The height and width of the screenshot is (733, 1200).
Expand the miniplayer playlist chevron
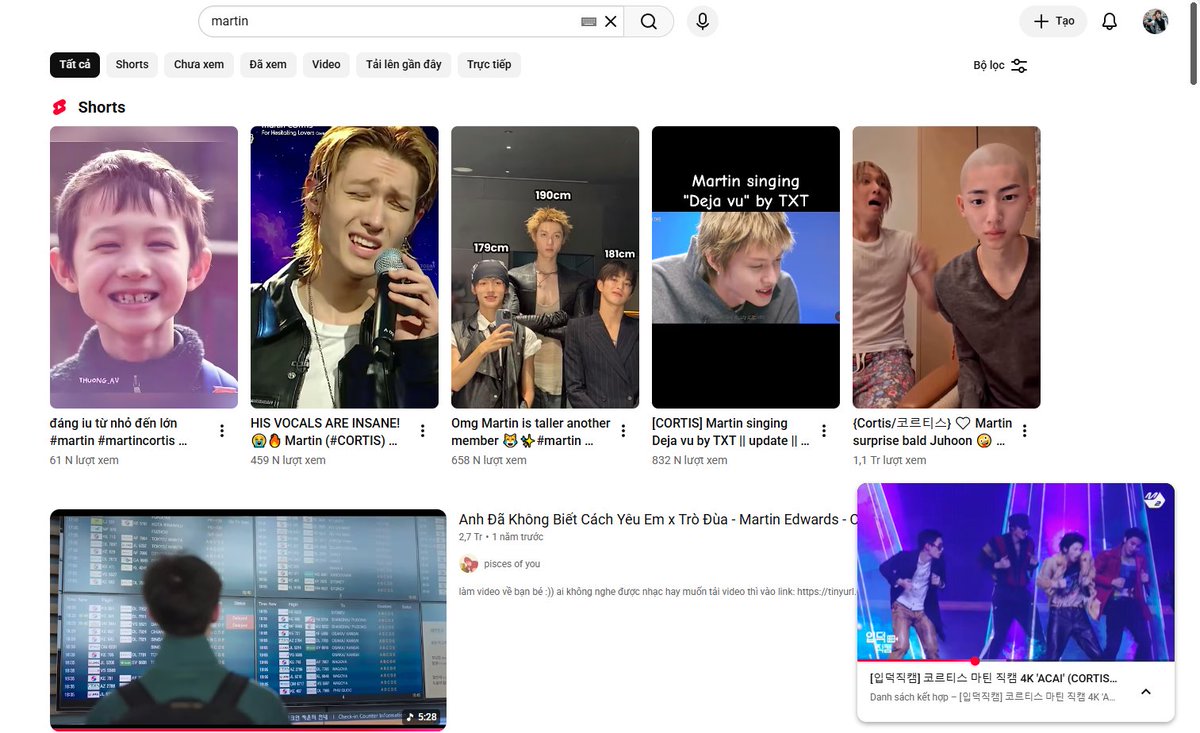click(1146, 692)
